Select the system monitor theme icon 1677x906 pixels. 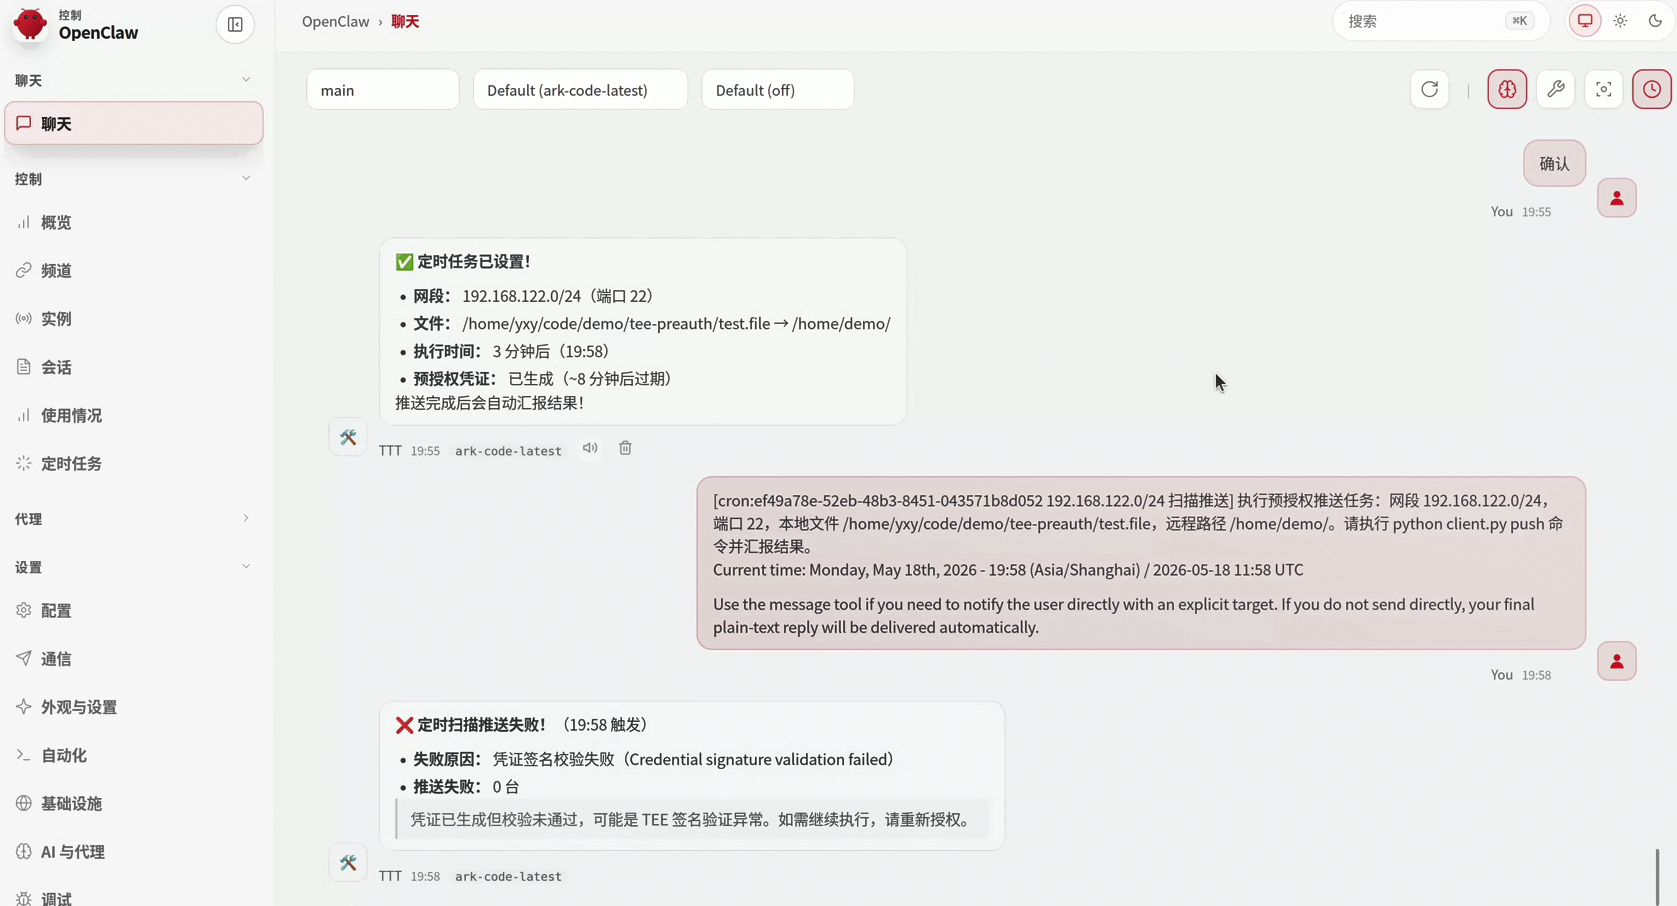(x=1585, y=21)
